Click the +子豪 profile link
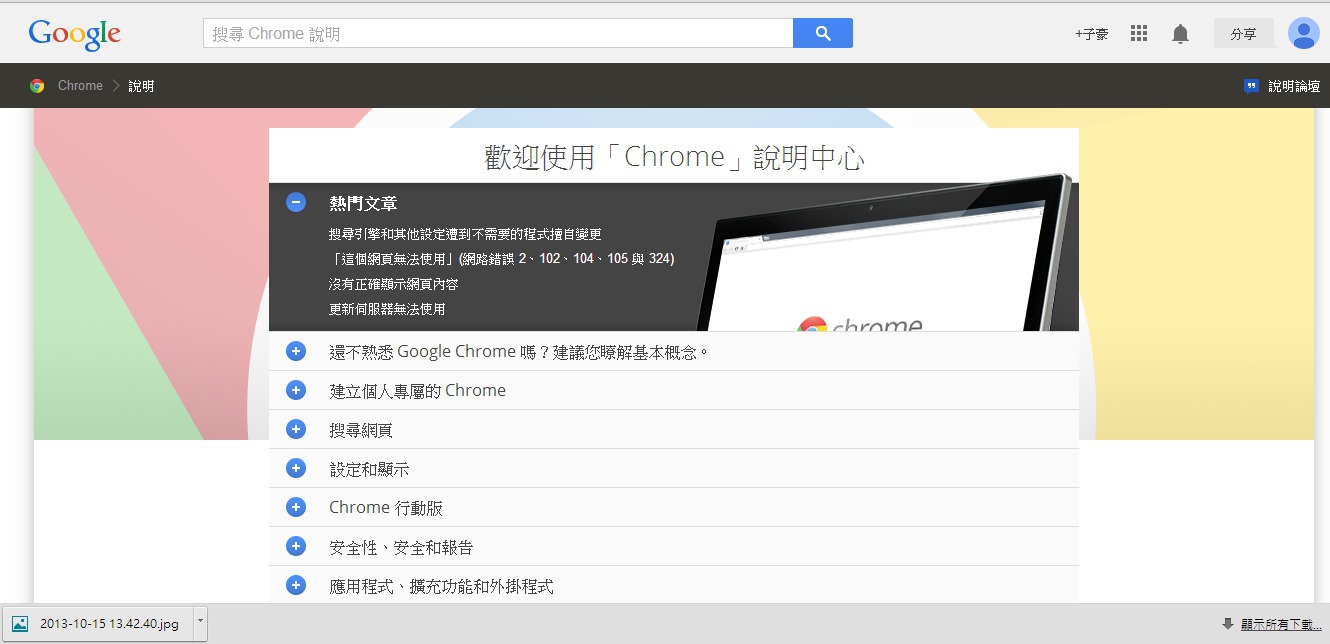 pyautogui.click(x=1092, y=34)
